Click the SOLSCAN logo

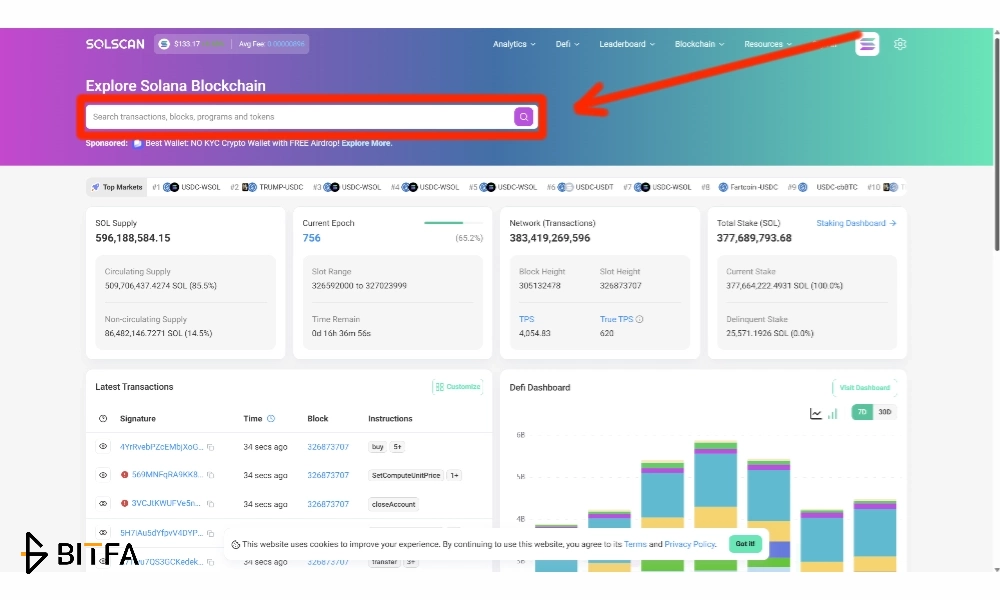[115, 44]
